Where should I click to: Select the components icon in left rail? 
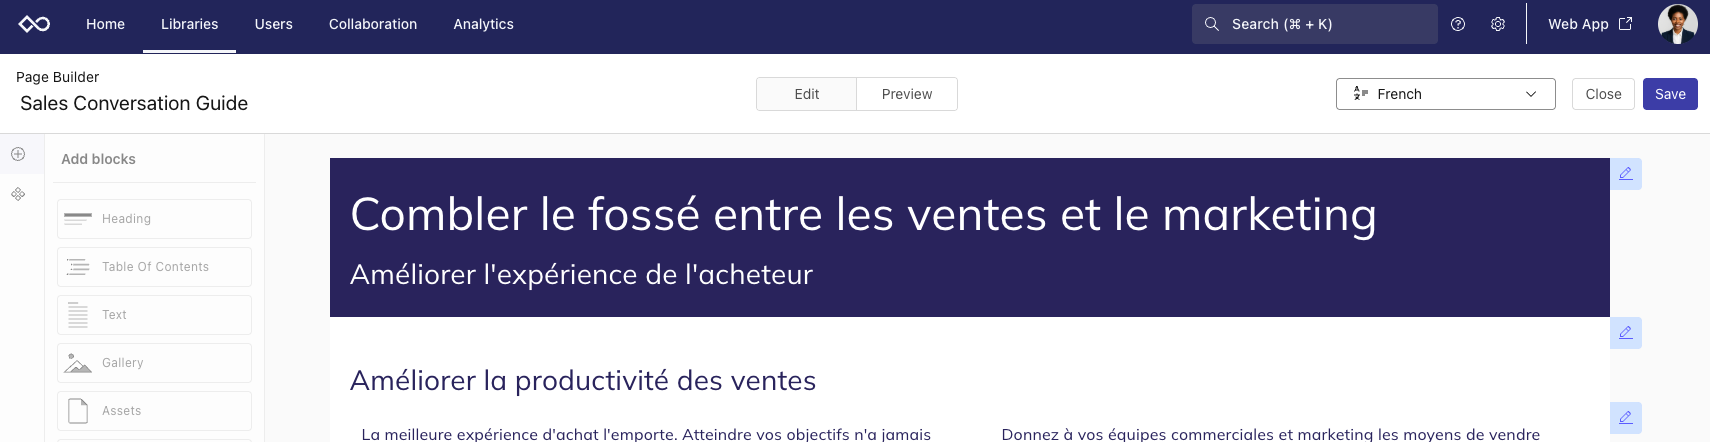(x=18, y=194)
